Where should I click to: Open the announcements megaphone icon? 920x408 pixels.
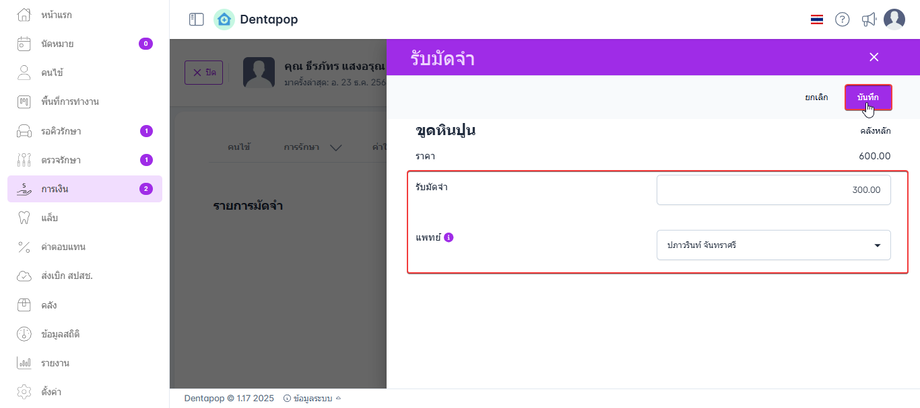pos(867,20)
